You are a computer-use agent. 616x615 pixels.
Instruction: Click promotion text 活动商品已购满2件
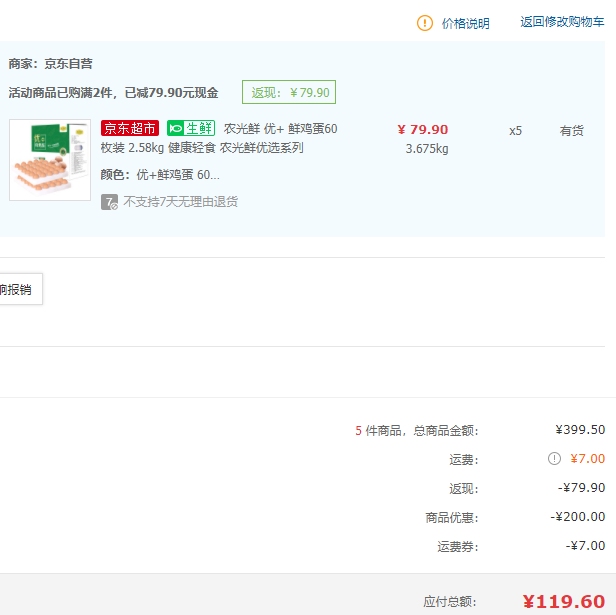(x=60, y=93)
